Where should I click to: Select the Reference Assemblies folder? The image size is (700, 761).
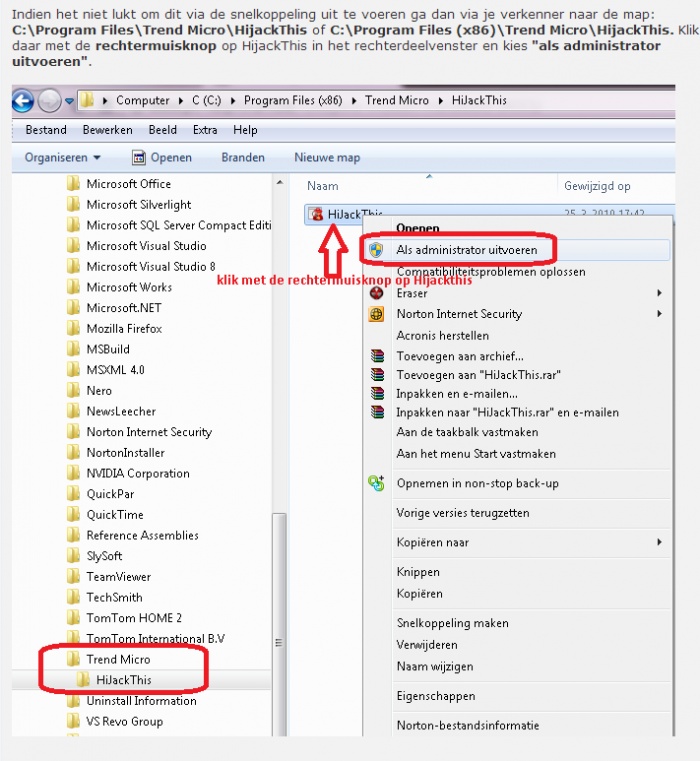[x=142, y=535]
